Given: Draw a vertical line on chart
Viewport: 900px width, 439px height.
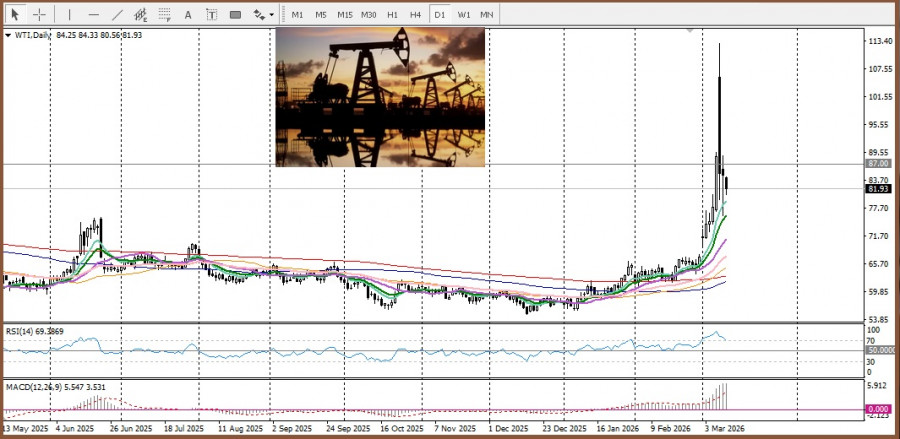Looking at the screenshot, I should [69, 15].
